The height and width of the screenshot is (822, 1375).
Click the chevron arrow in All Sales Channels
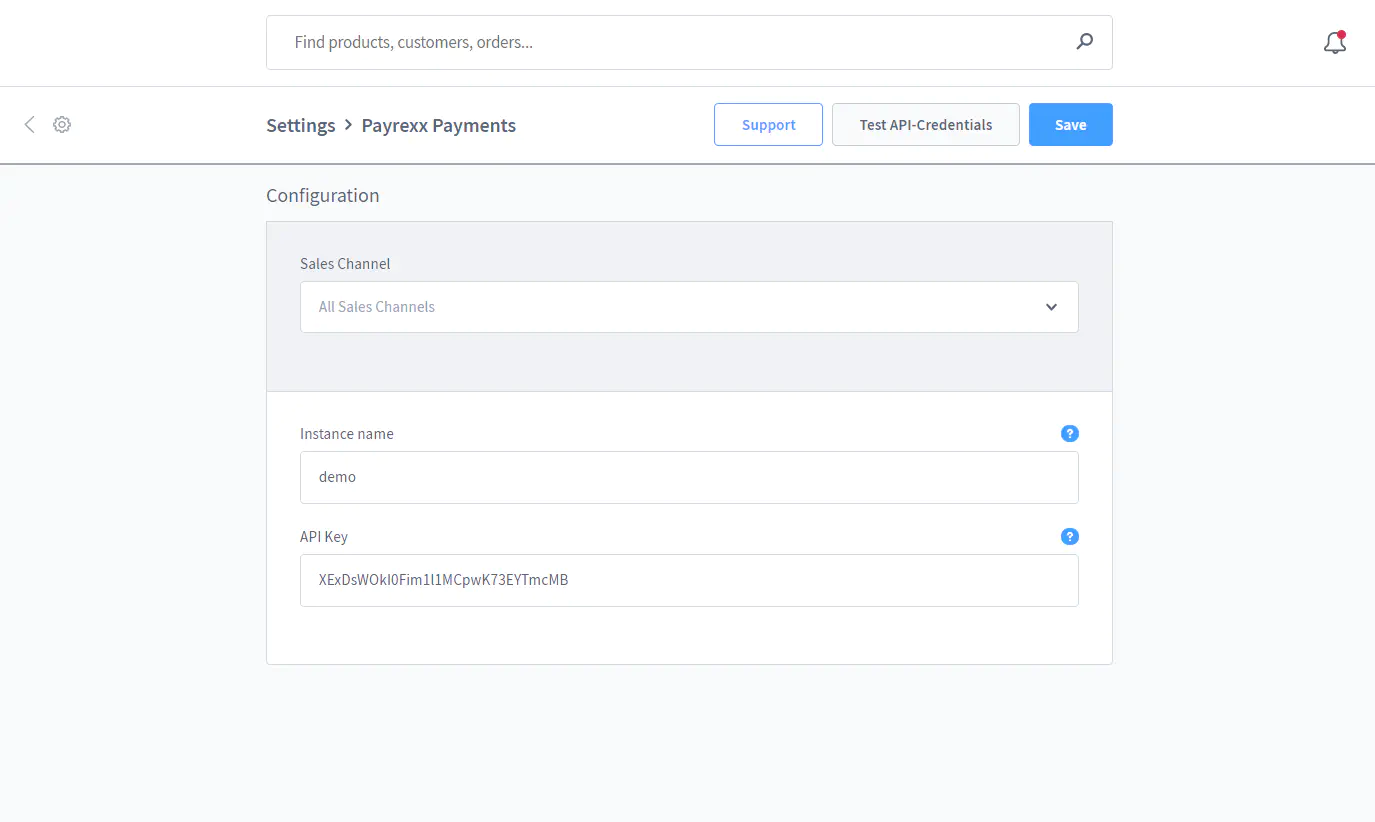pyautogui.click(x=1051, y=307)
